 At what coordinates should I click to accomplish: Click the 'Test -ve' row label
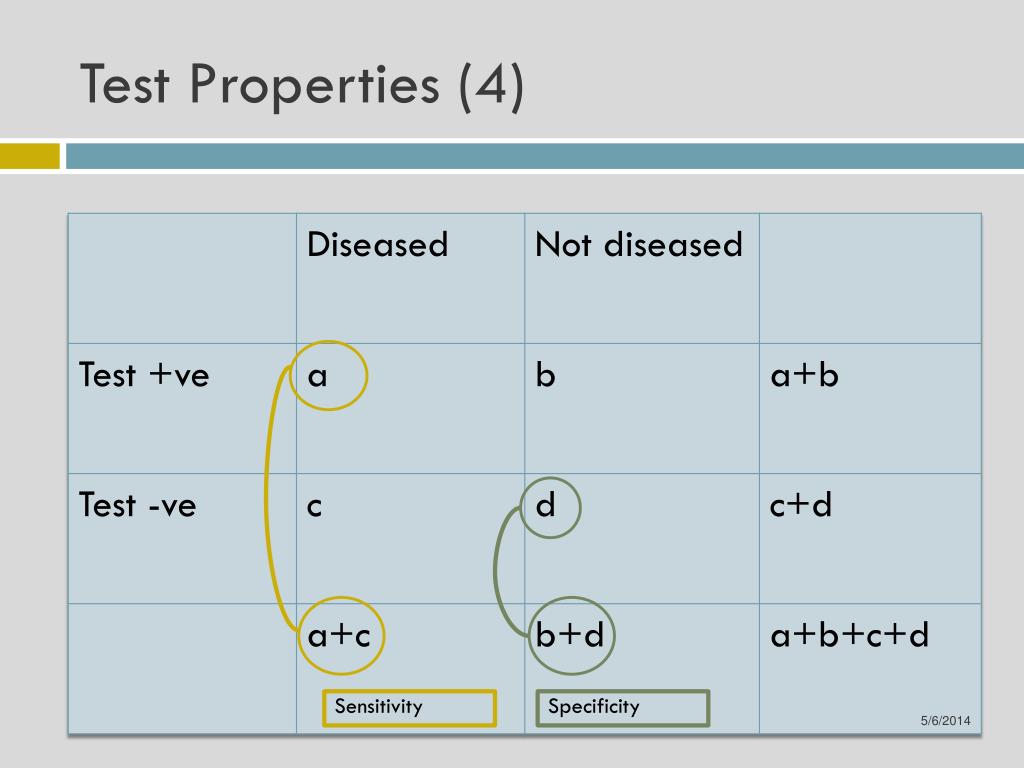click(x=138, y=505)
